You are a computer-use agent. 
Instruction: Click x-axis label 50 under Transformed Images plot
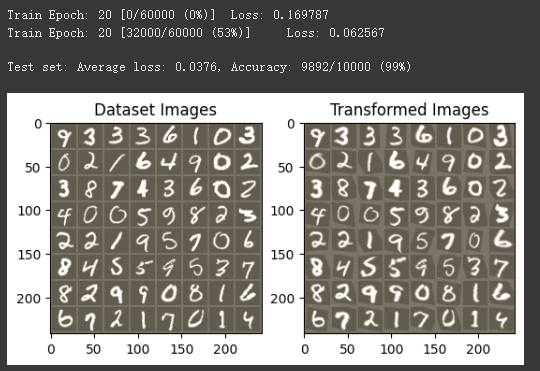[347, 349]
